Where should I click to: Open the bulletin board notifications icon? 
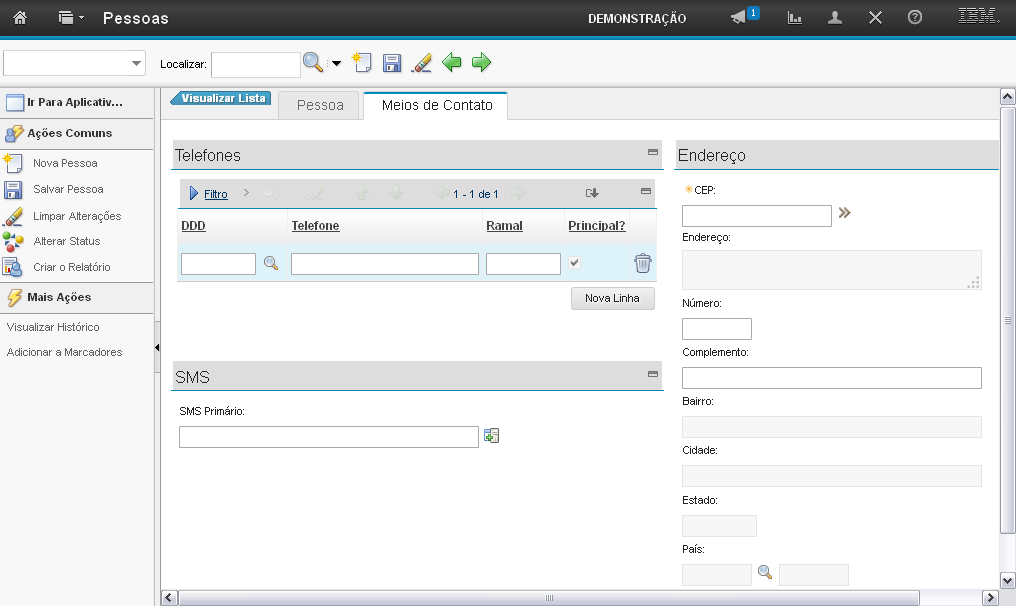pyautogui.click(x=739, y=18)
